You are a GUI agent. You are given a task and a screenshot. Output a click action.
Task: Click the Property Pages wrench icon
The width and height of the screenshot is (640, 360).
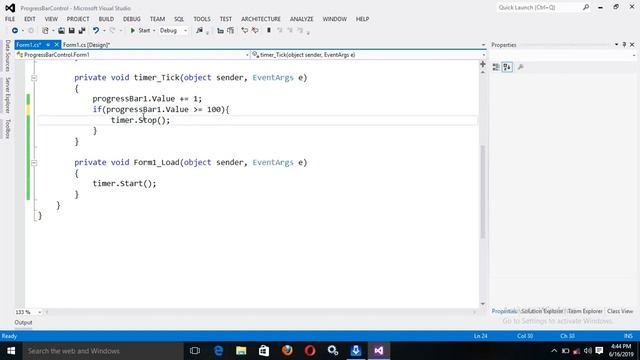520,67
